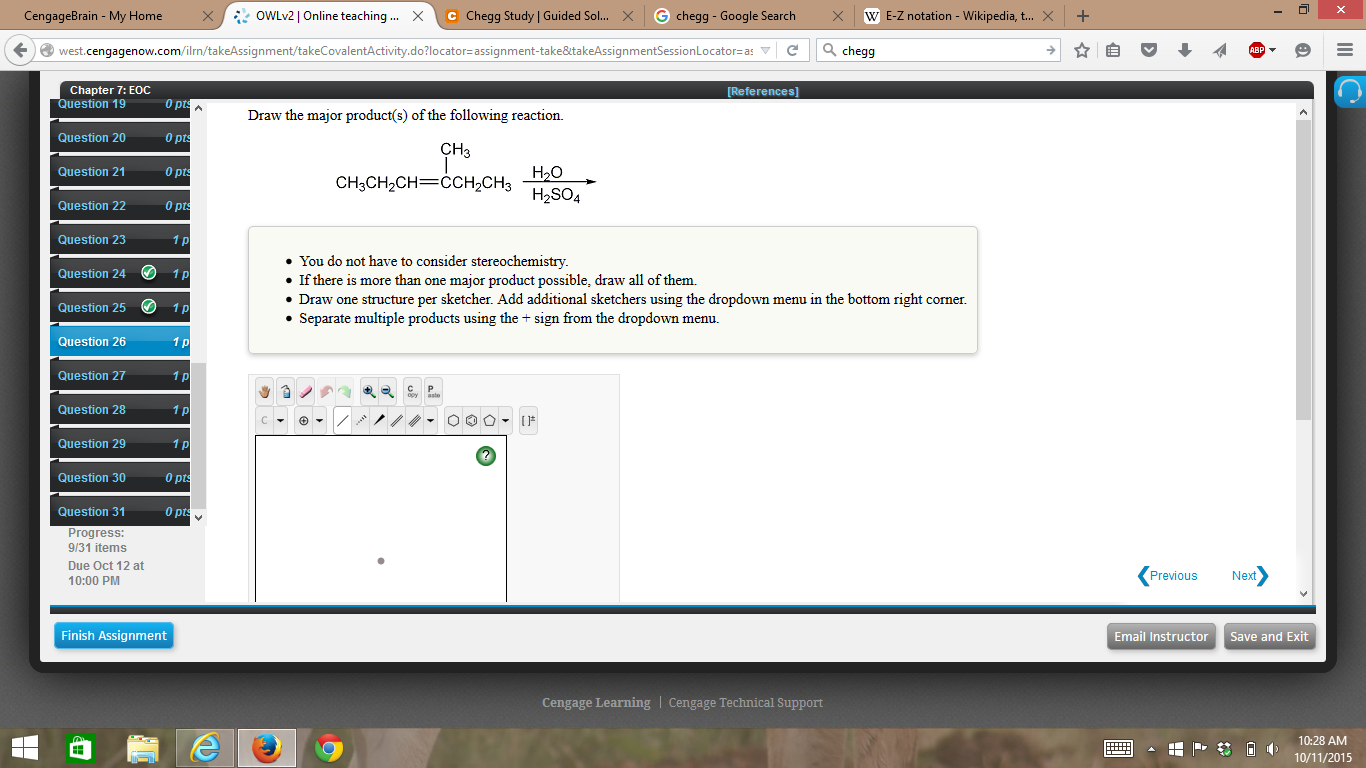Go to the Next question
Image resolution: width=1366 pixels, height=768 pixels.
click(1250, 576)
